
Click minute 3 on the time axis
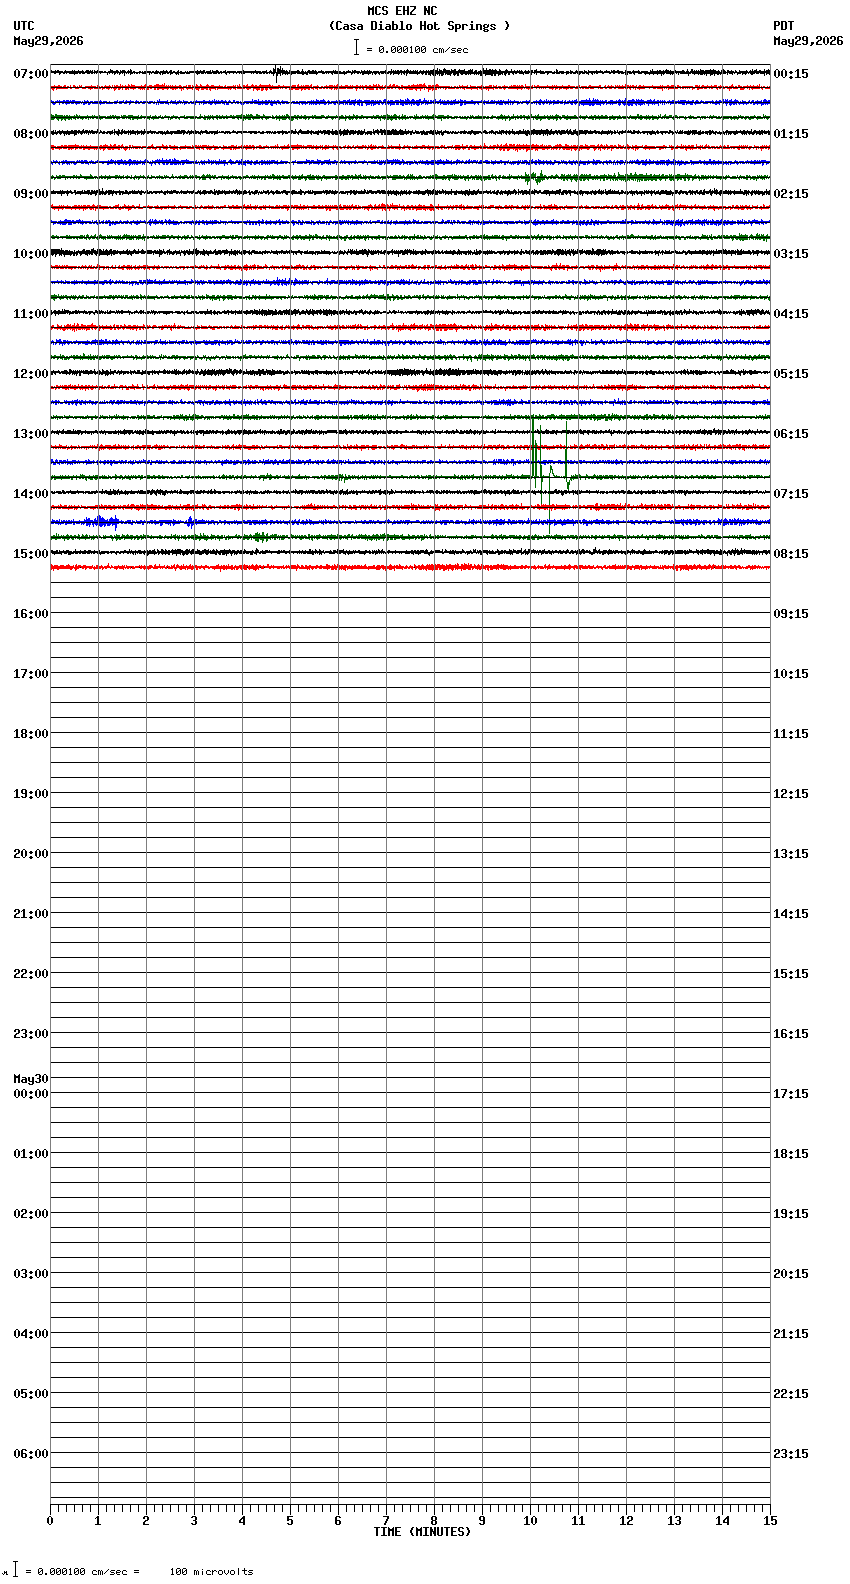coord(194,1521)
